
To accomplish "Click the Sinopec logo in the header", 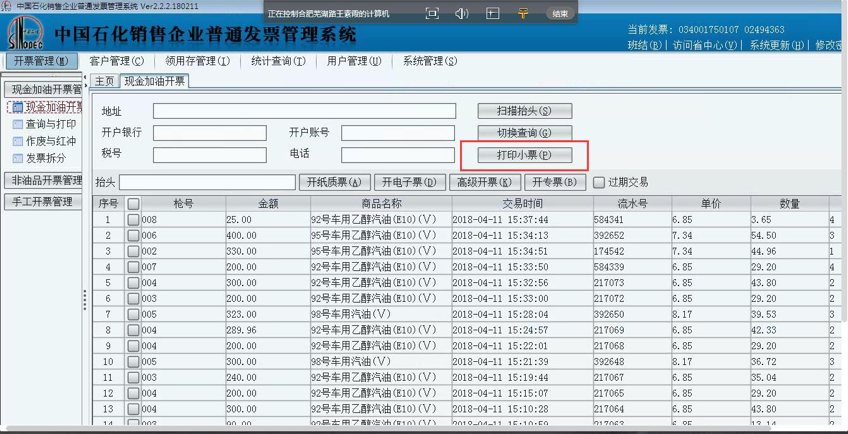I will point(25,32).
